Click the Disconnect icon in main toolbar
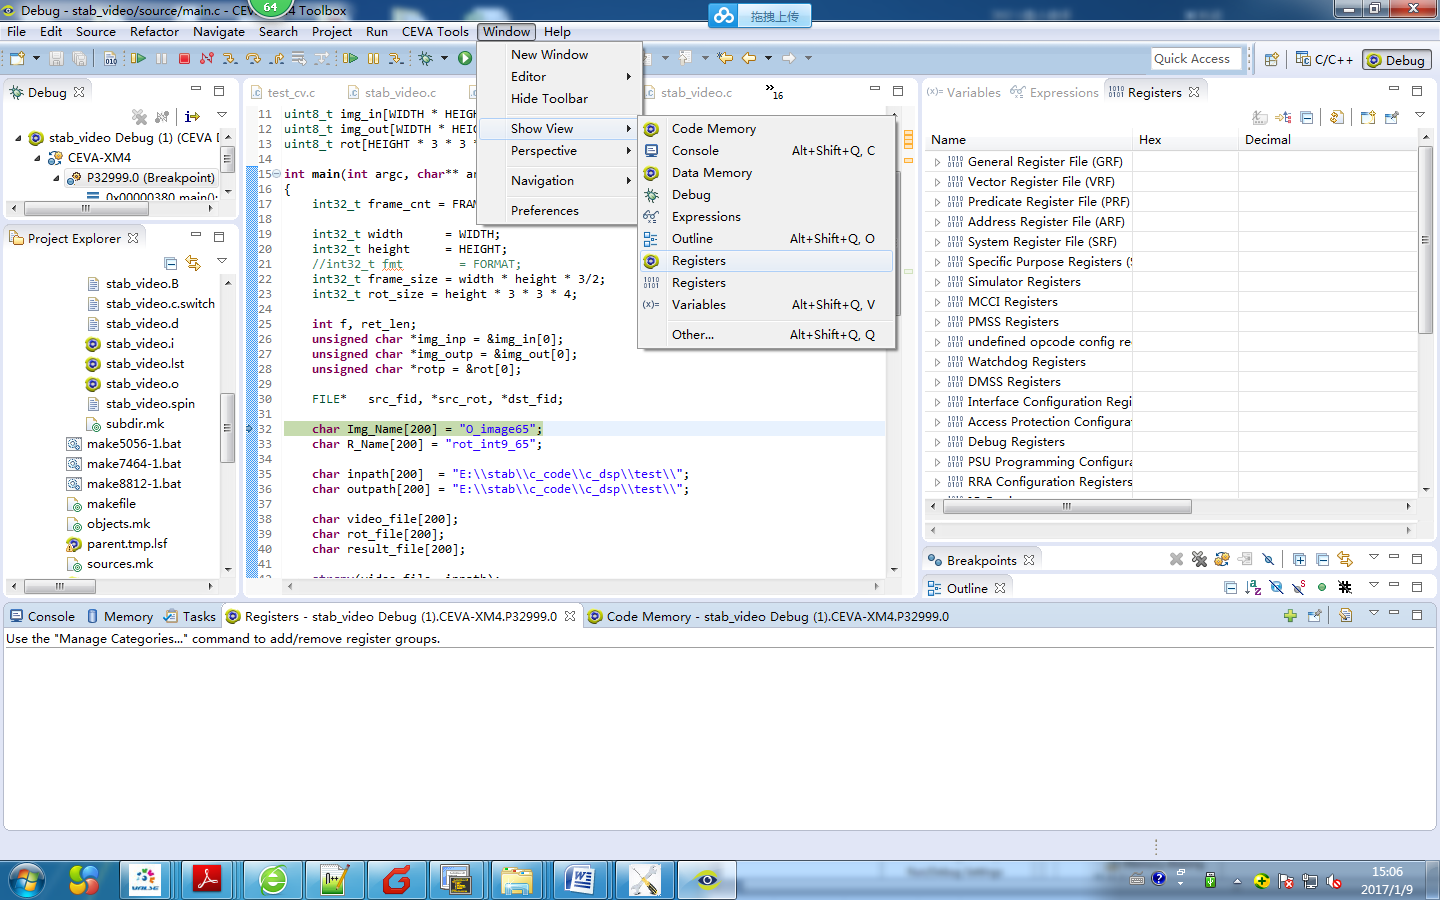Viewport: 1440px width, 900px height. coord(207,59)
